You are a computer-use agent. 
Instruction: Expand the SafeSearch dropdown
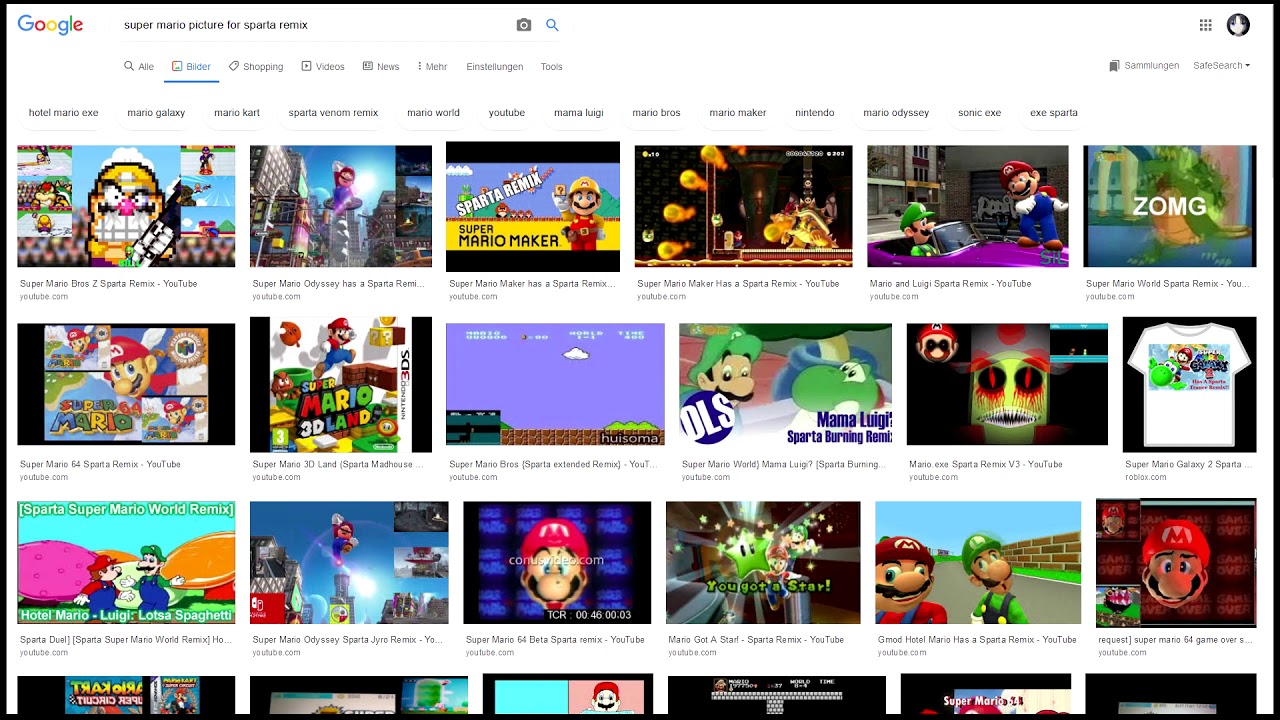pos(1221,66)
